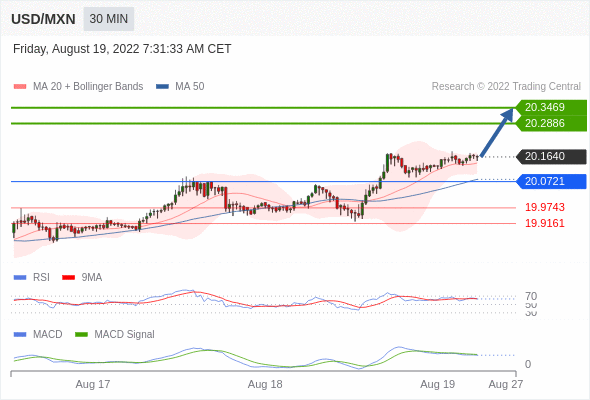590x400 pixels.
Task: Click the red 19.9161 support label
Action: [545, 224]
